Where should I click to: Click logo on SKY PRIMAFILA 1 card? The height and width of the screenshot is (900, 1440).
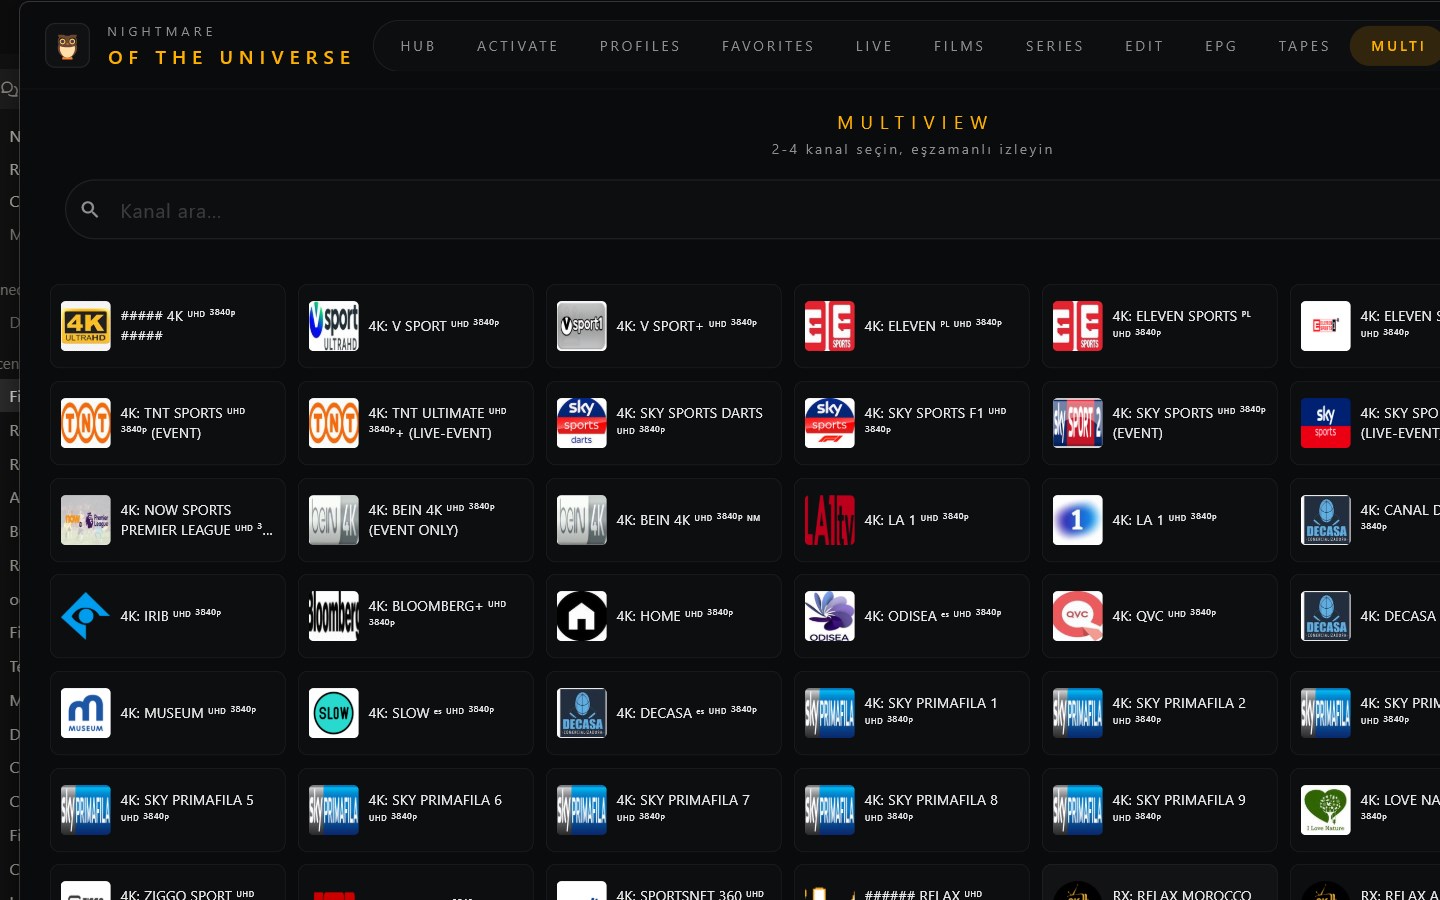[830, 713]
